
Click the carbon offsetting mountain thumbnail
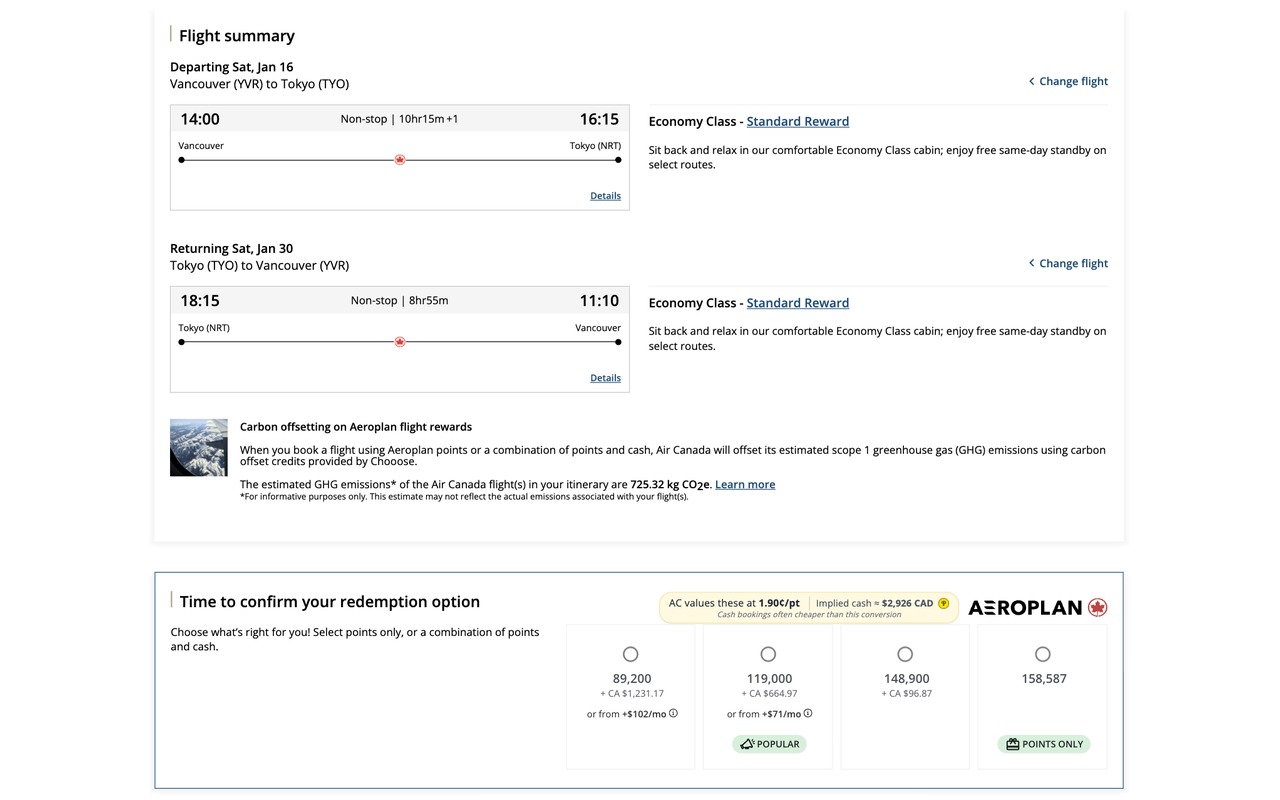(199, 447)
